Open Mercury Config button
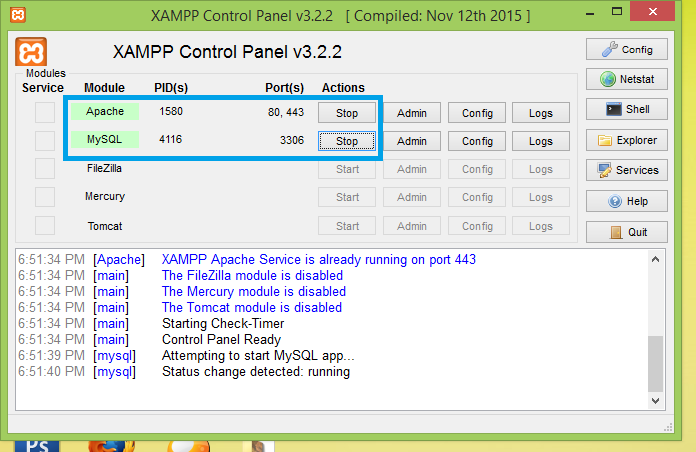The width and height of the screenshot is (696, 452). (x=477, y=197)
